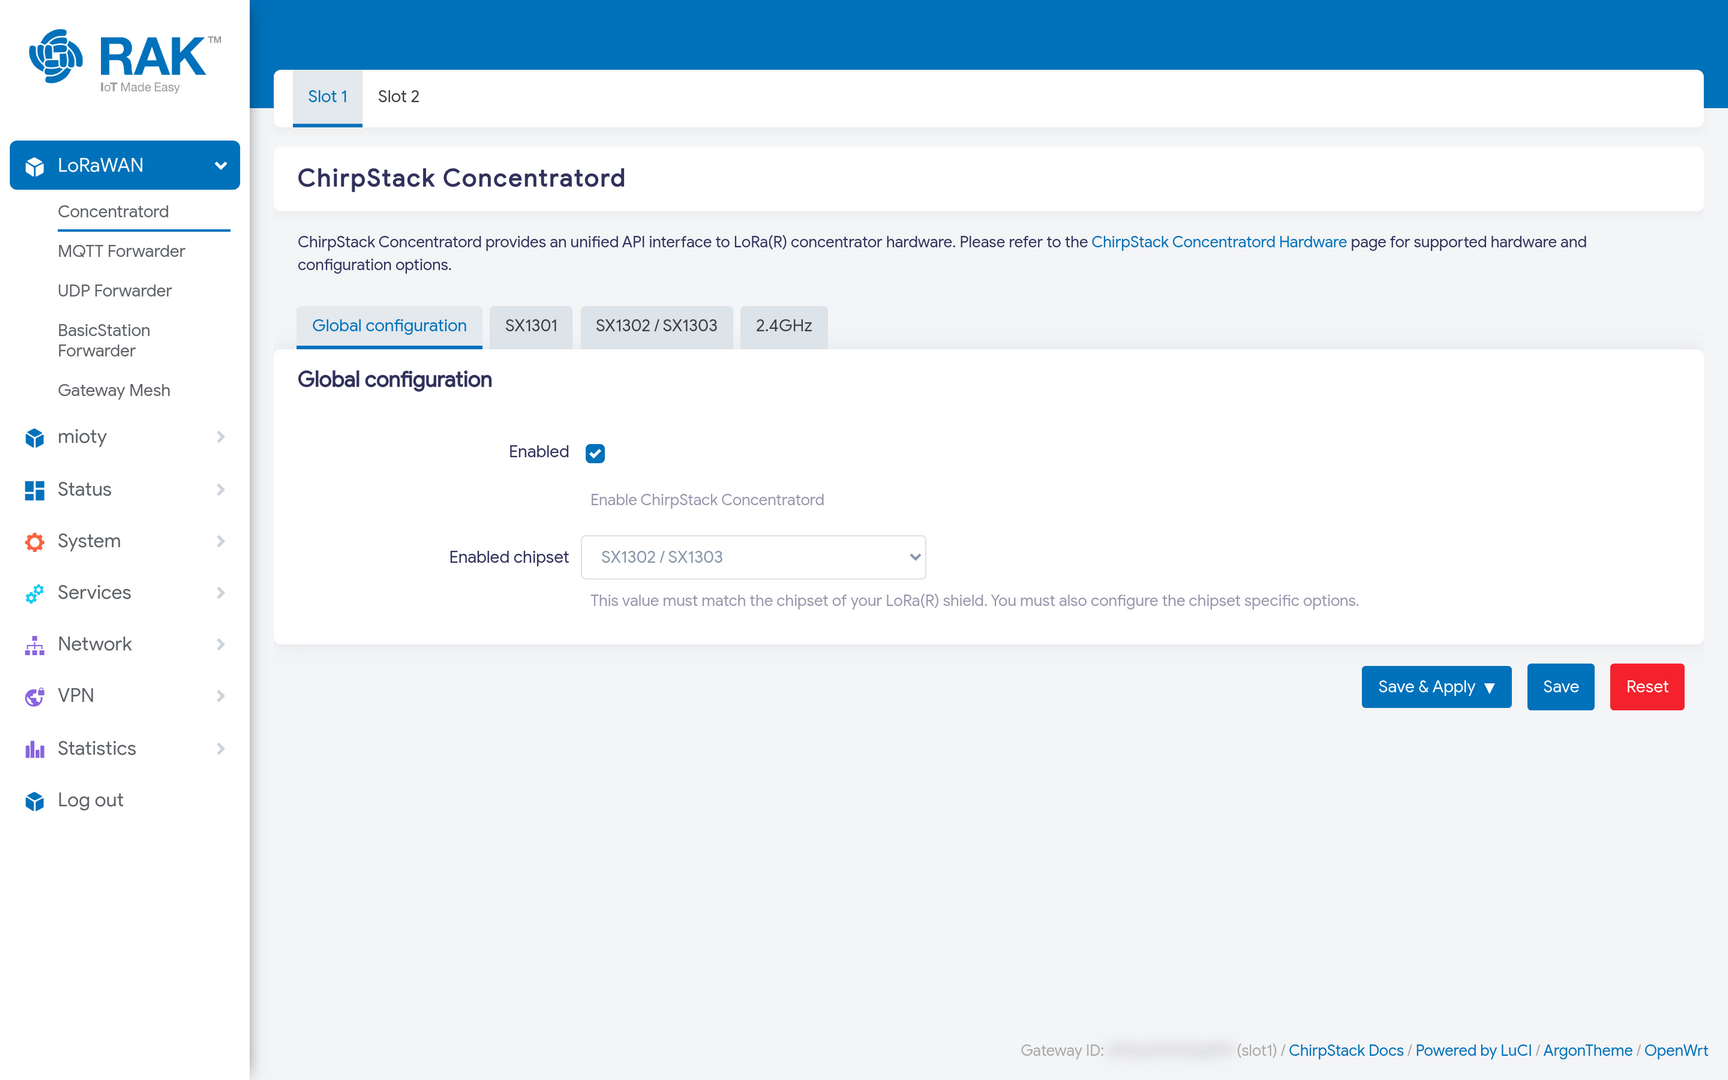Expand the Statistics menu chevron
1728x1080 pixels.
tap(220, 748)
